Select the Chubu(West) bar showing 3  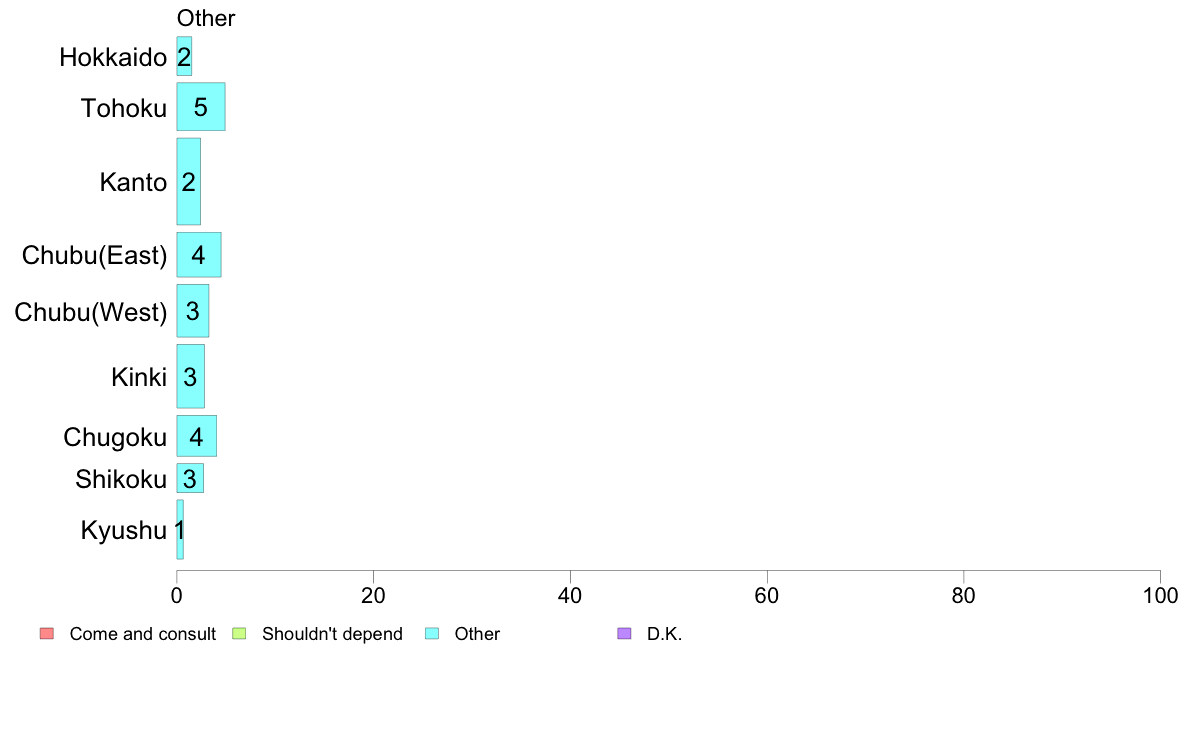pyautogui.click(x=192, y=311)
